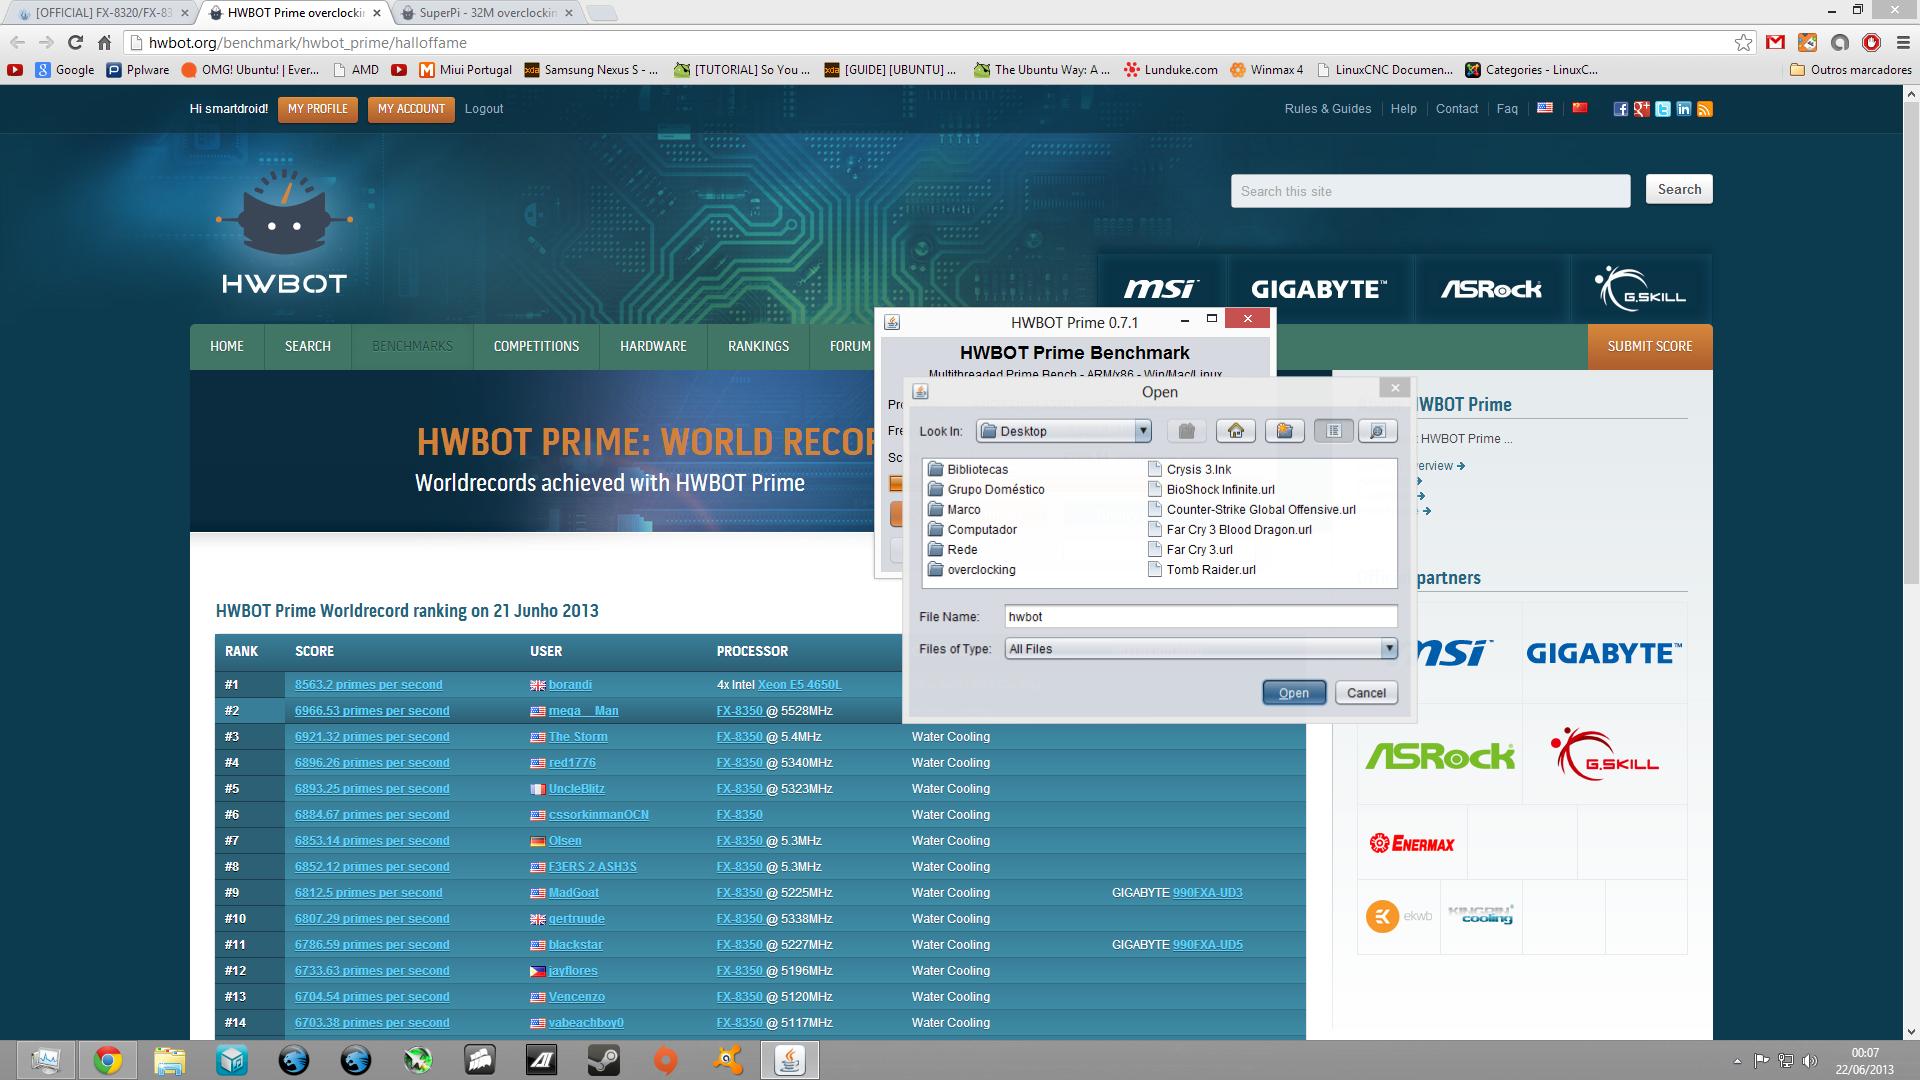1920x1080 pixels.
Task: Open the 990FXA-UD3 motherboard link
Action: pyautogui.click(x=1207, y=893)
